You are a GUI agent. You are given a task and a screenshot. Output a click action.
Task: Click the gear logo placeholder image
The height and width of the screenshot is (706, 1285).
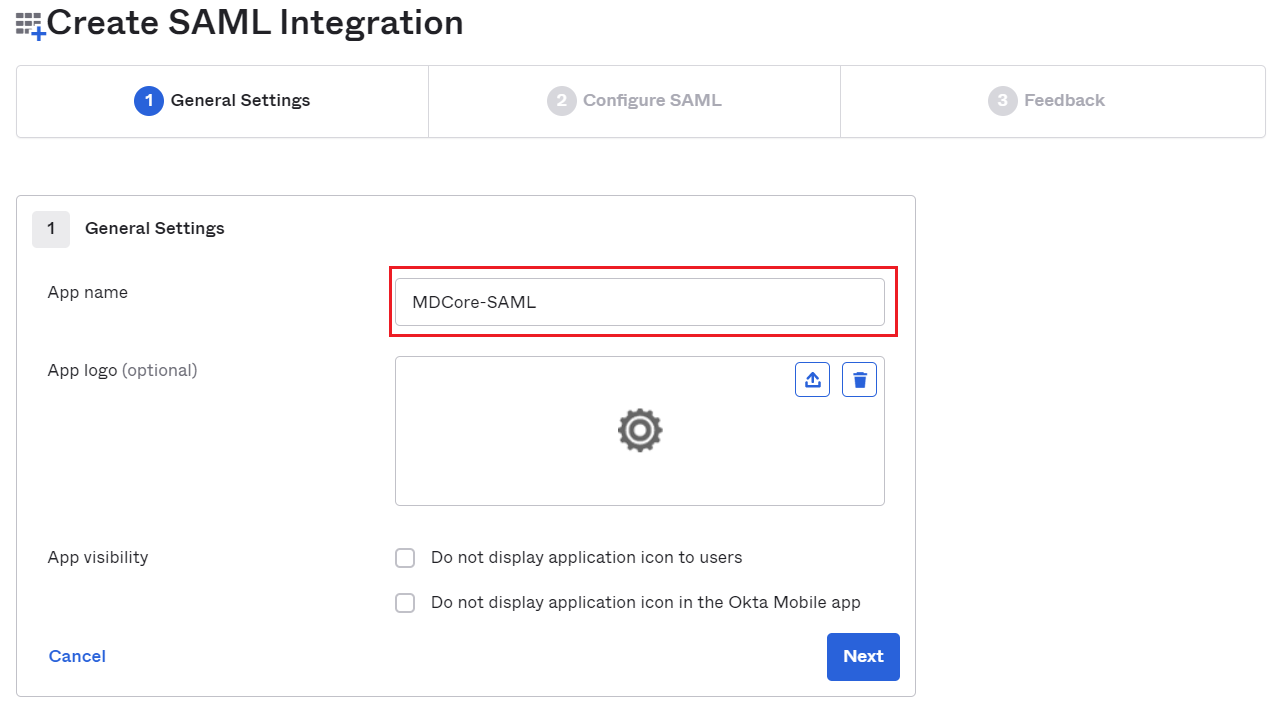(640, 431)
